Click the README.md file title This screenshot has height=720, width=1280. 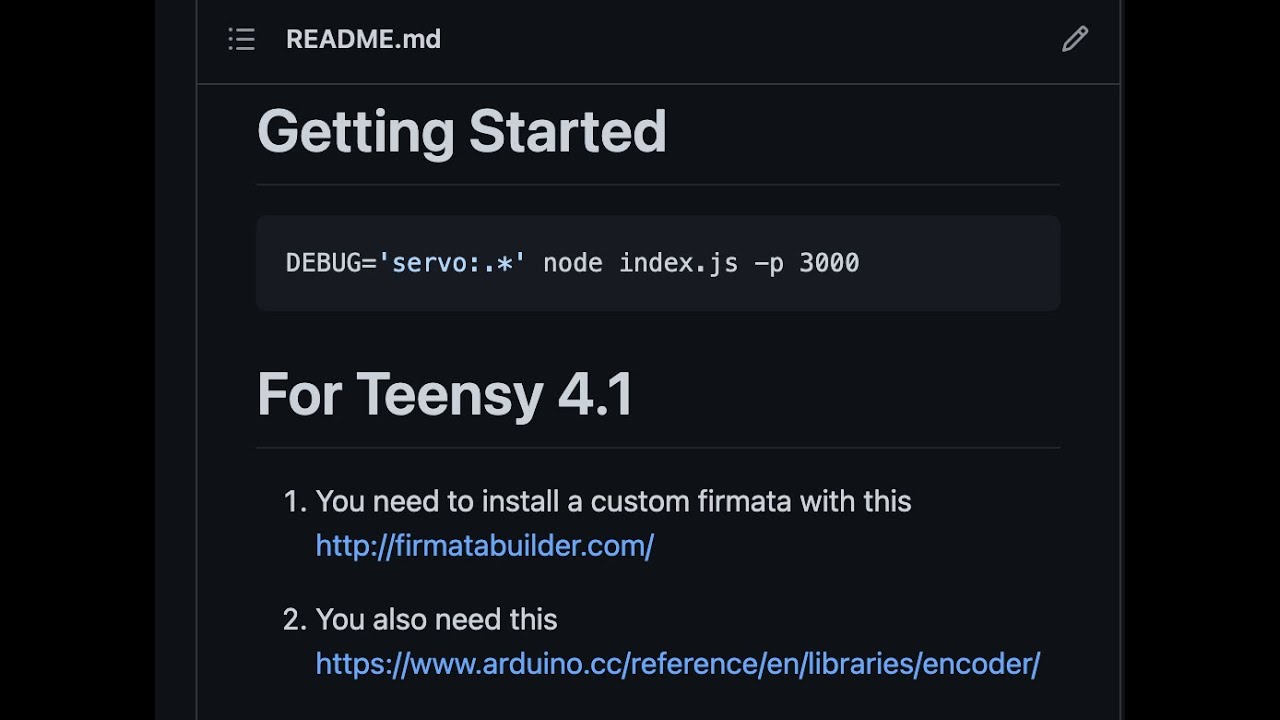click(x=363, y=39)
